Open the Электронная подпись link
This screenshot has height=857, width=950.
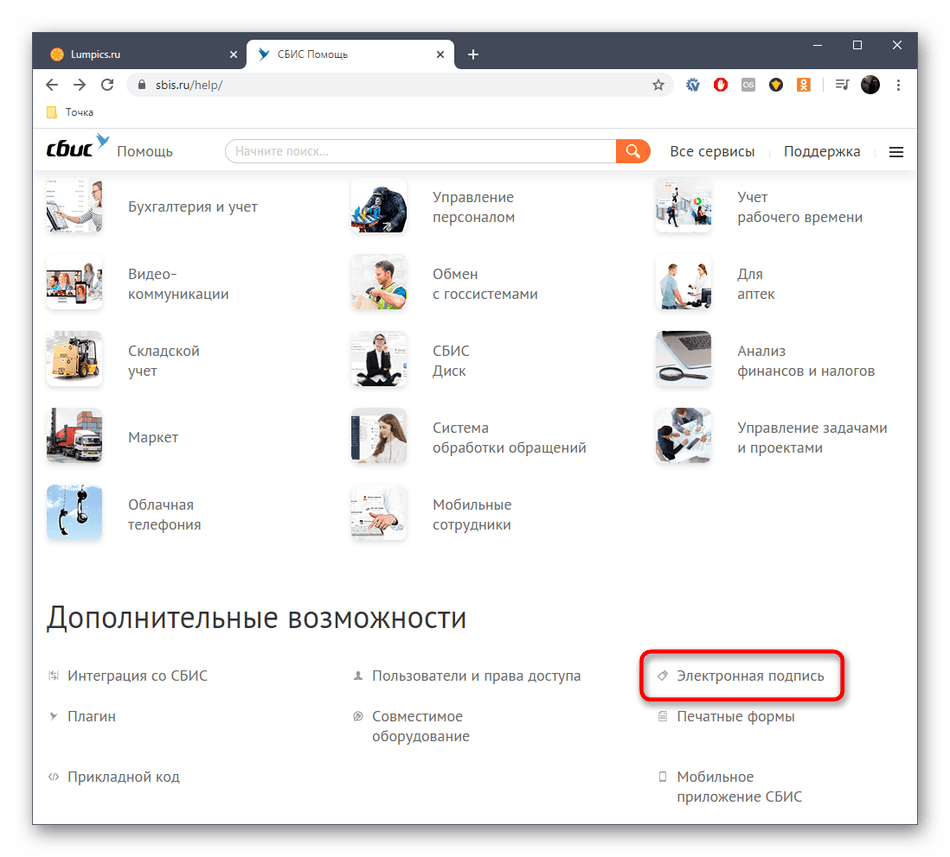pos(750,675)
